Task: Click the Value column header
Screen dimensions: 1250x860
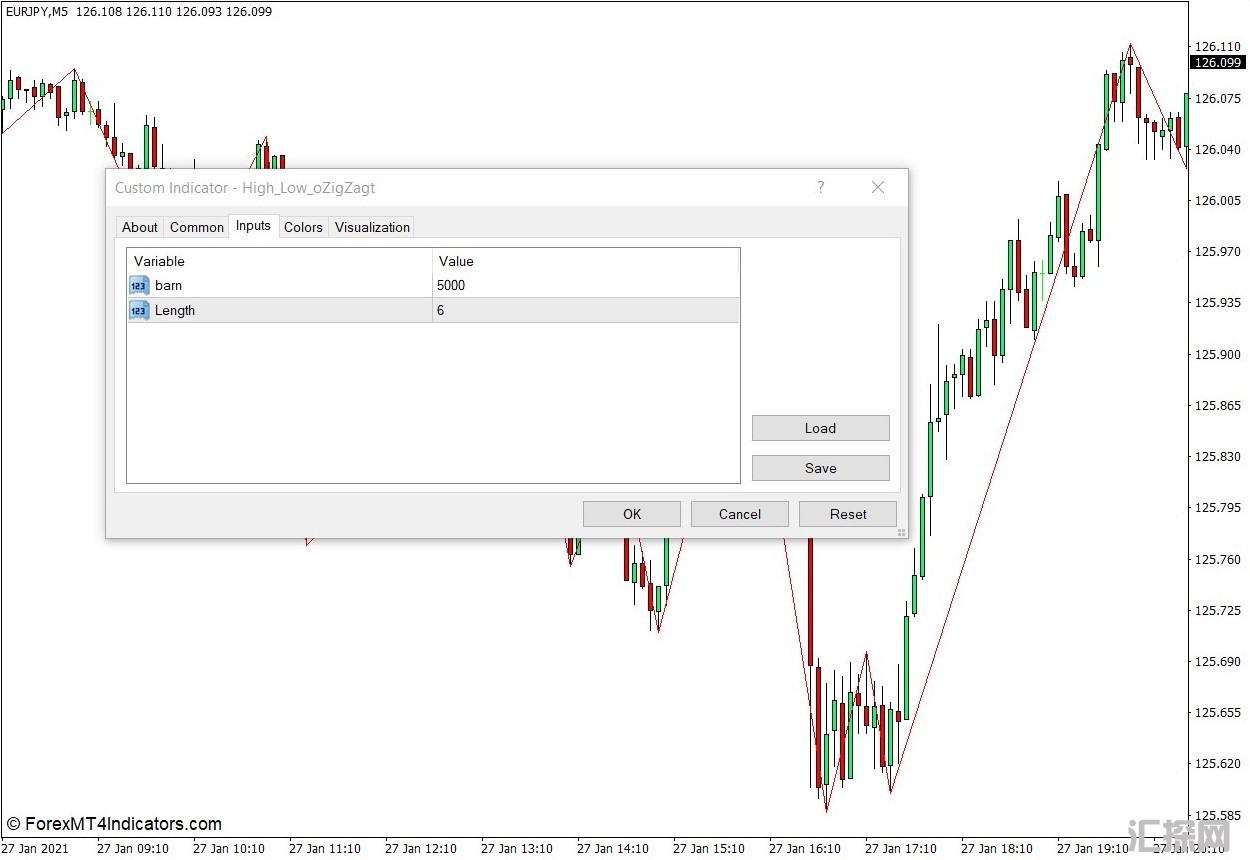Action: 585,261
